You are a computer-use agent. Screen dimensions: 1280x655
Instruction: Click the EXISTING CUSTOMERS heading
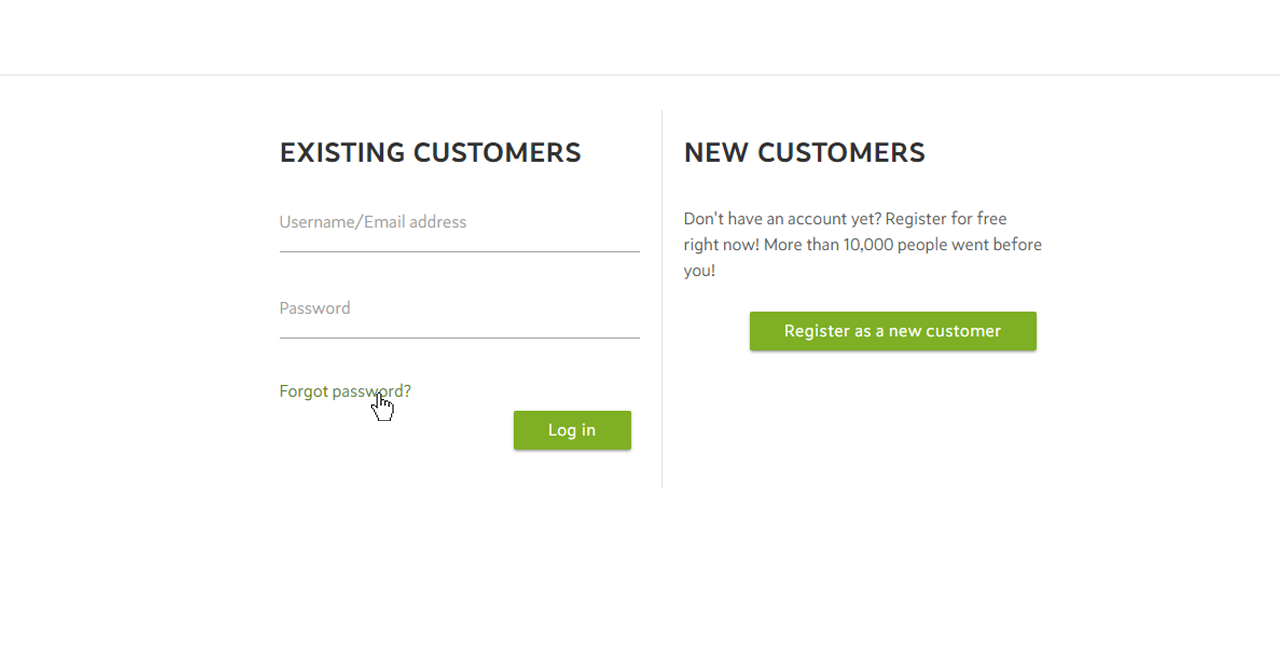coord(430,153)
